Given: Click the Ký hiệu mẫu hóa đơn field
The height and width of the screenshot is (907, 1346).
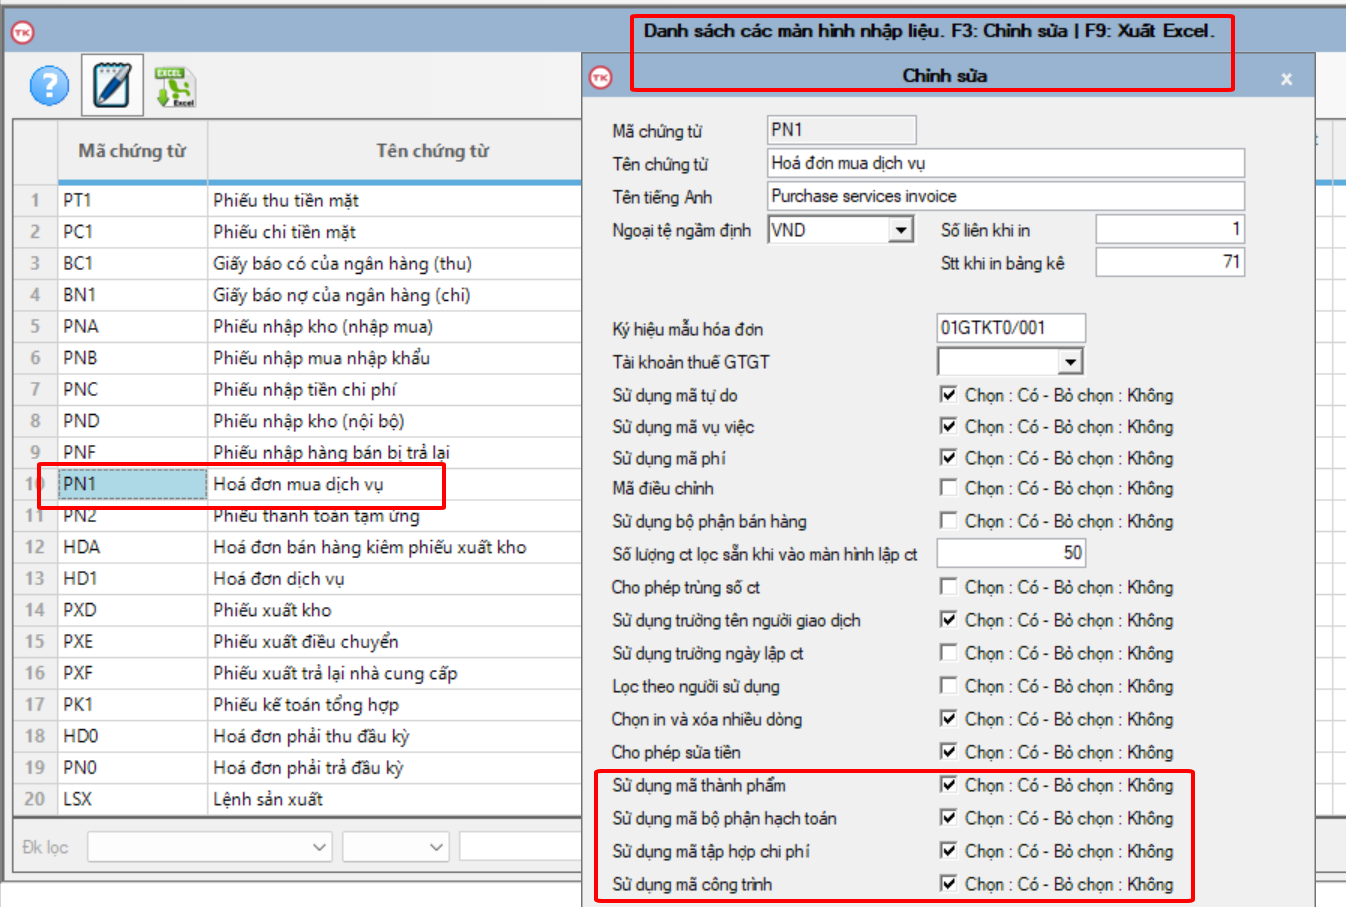Looking at the screenshot, I should tap(1010, 328).
